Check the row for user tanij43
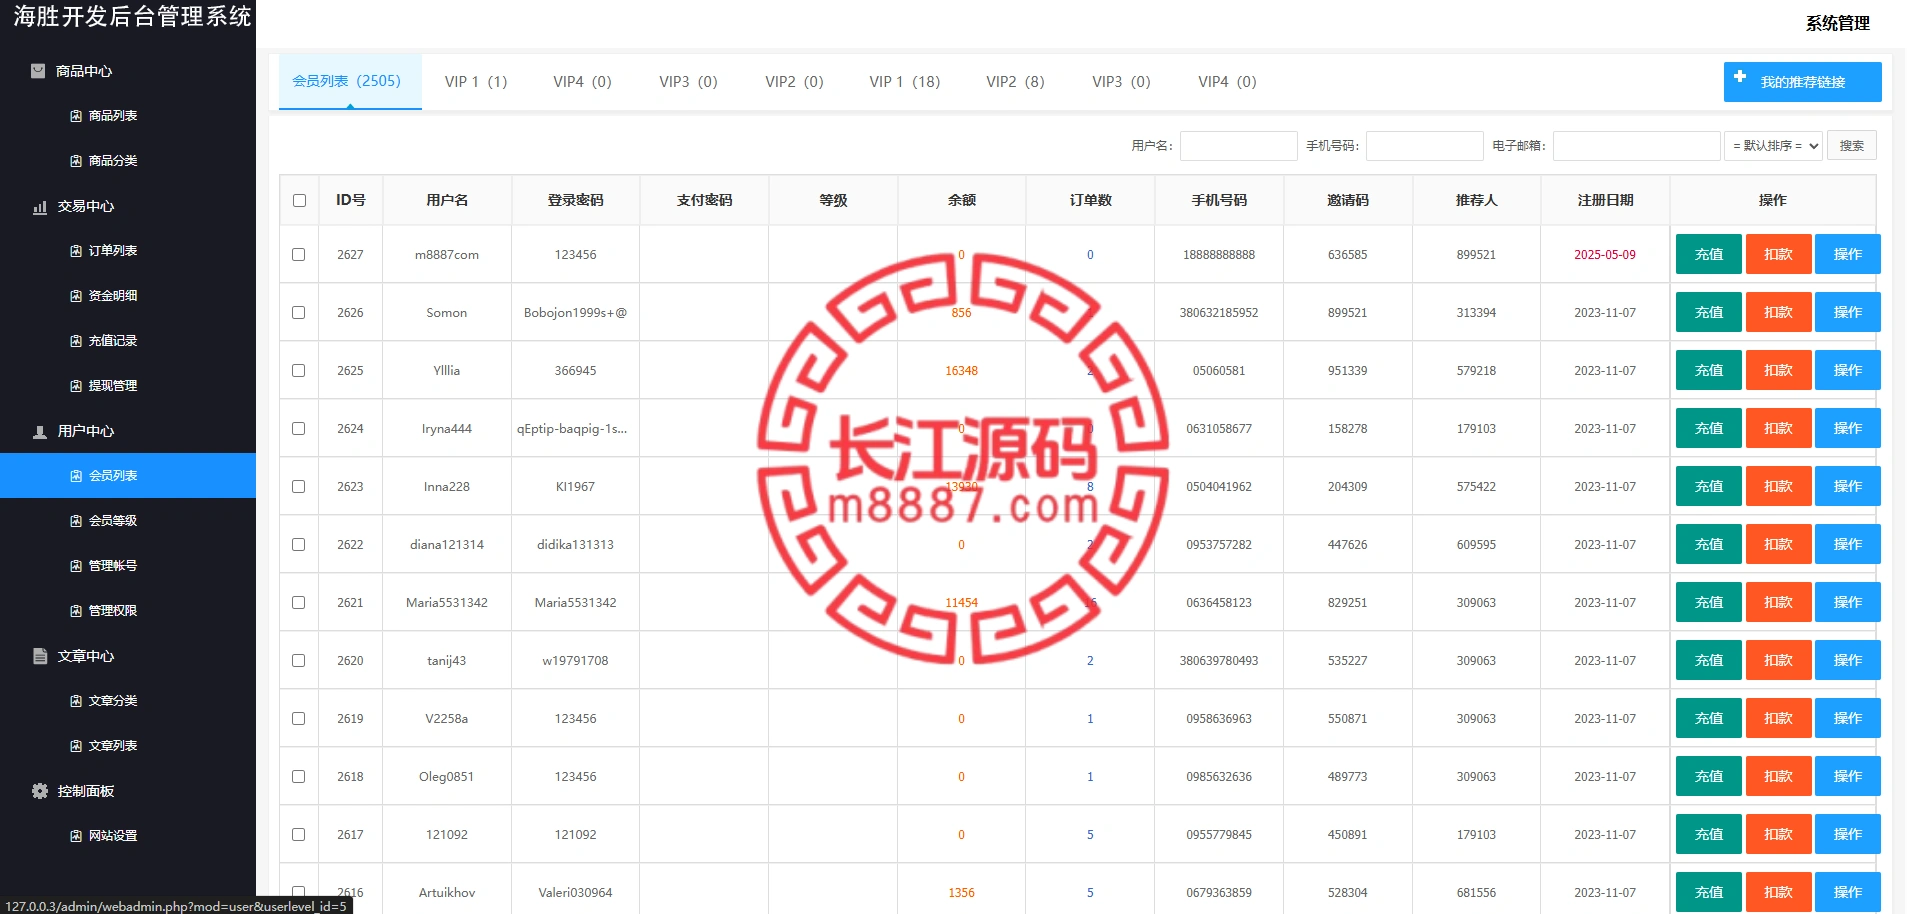This screenshot has height=914, width=1907. click(x=299, y=660)
